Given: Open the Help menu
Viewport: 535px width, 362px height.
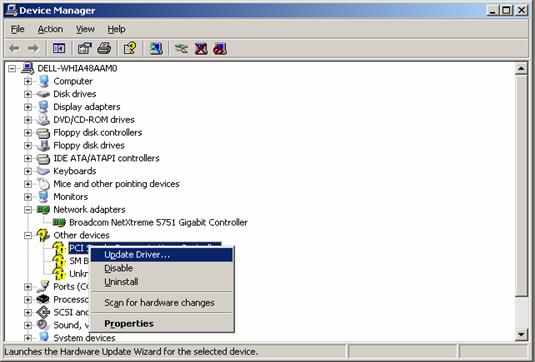Looking at the screenshot, I should (116, 29).
